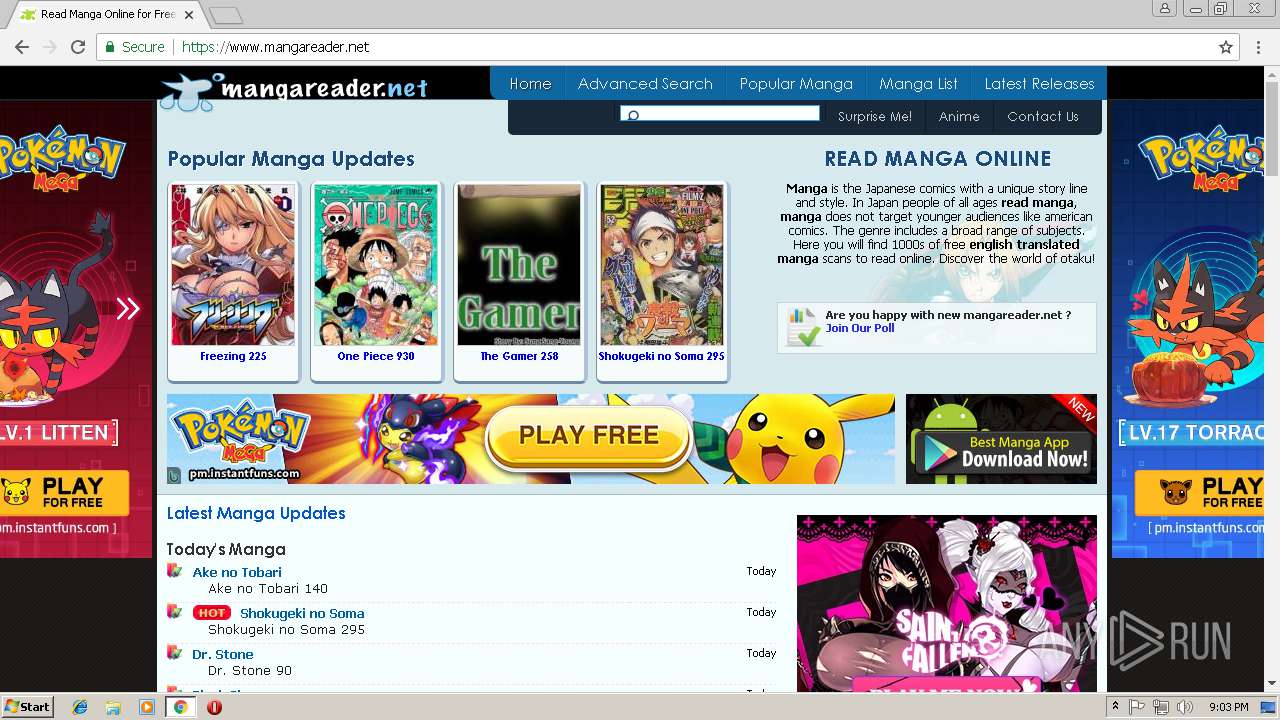The height and width of the screenshot is (720, 1280).
Task: Click the 9:03 PM taskbar clock
Action: coord(1228,707)
